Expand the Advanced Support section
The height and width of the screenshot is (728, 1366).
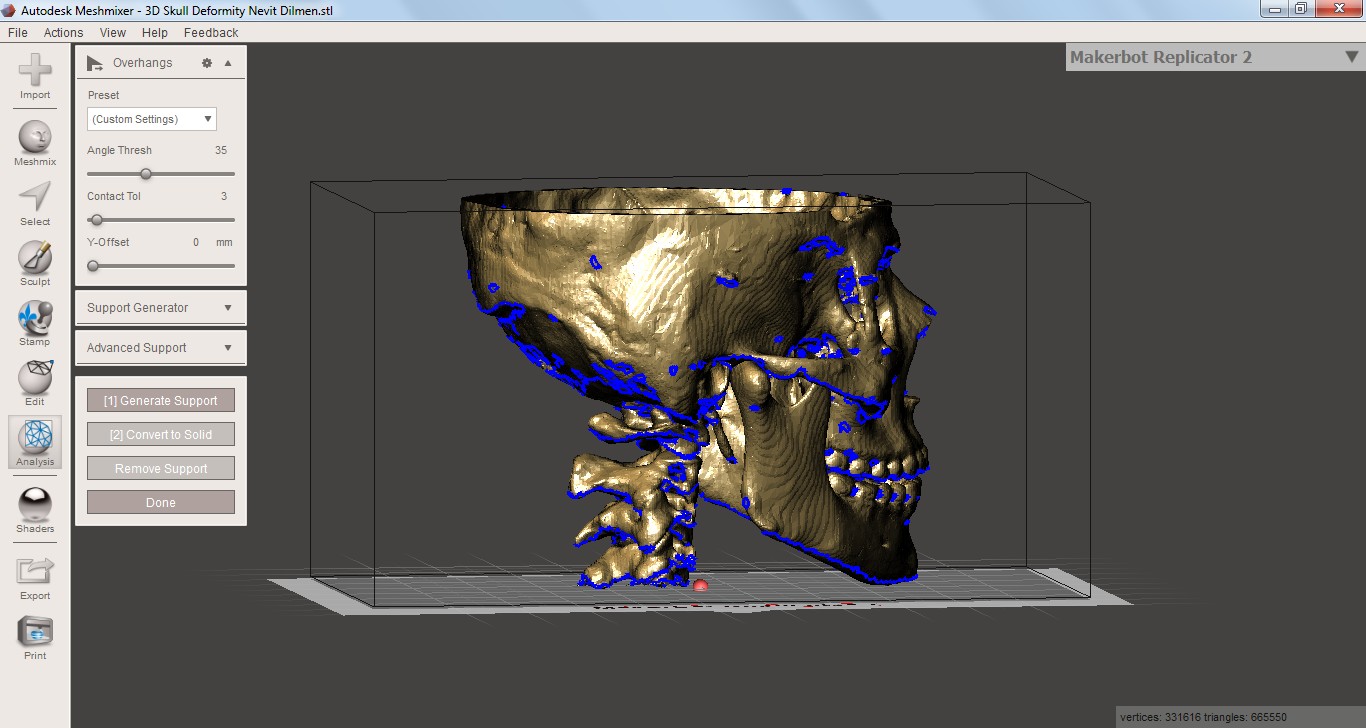160,347
